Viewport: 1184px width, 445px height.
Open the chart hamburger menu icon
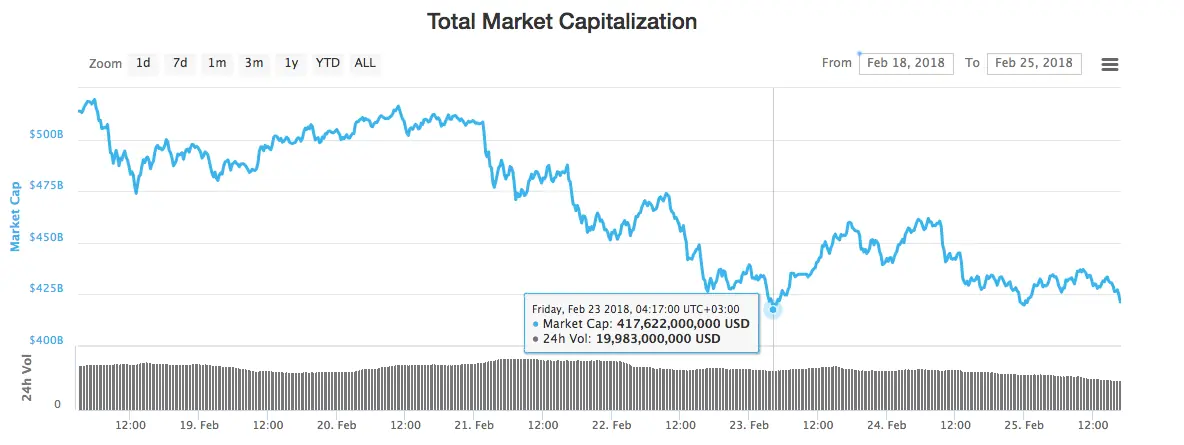point(1109,64)
